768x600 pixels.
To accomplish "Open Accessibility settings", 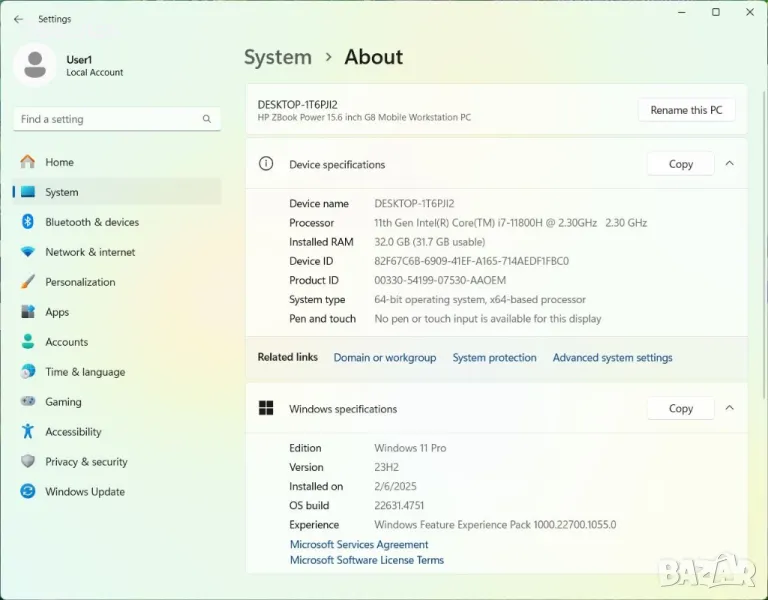I will point(73,432).
